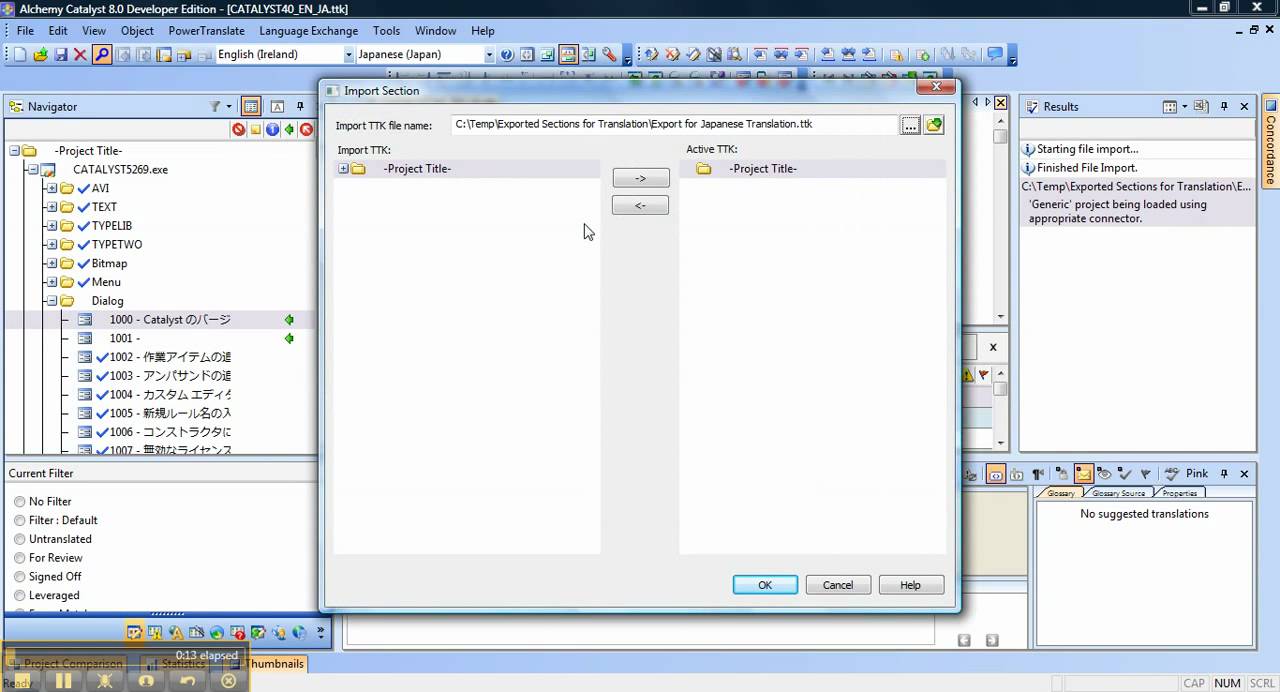Click the pause button in recording overlay
The image size is (1280, 692).
coord(63,680)
